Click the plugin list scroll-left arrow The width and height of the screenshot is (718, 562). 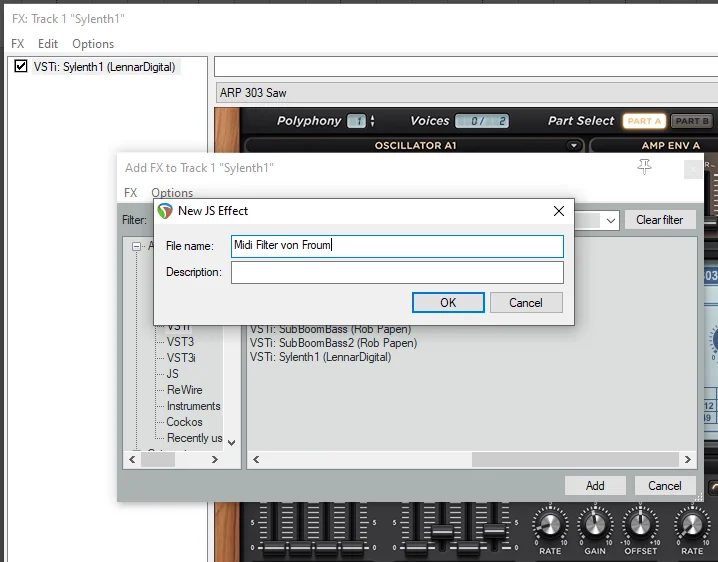coord(256,459)
